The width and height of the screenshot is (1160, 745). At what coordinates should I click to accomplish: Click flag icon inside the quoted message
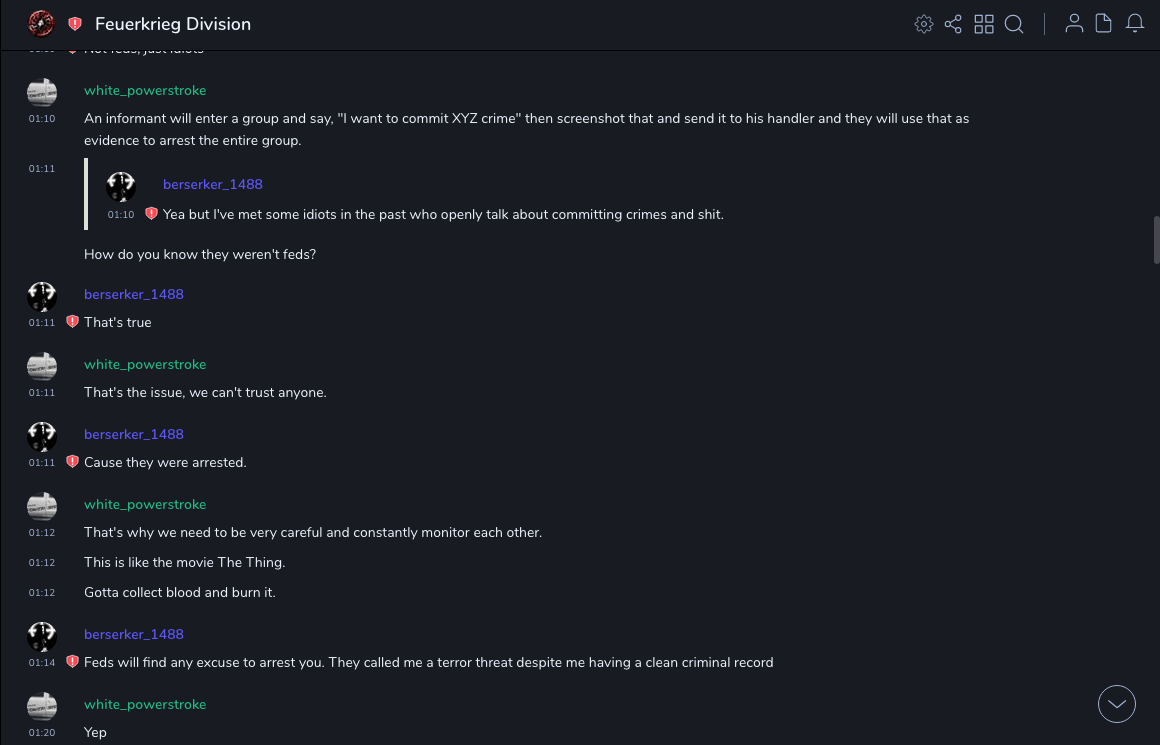pos(152,214)
